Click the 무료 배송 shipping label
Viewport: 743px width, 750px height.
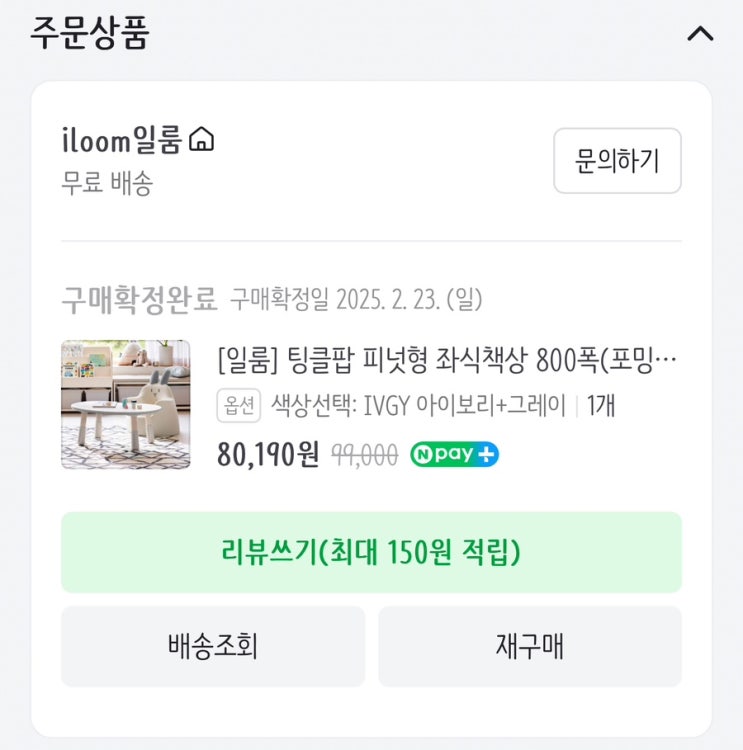click(x=107, y=184)
